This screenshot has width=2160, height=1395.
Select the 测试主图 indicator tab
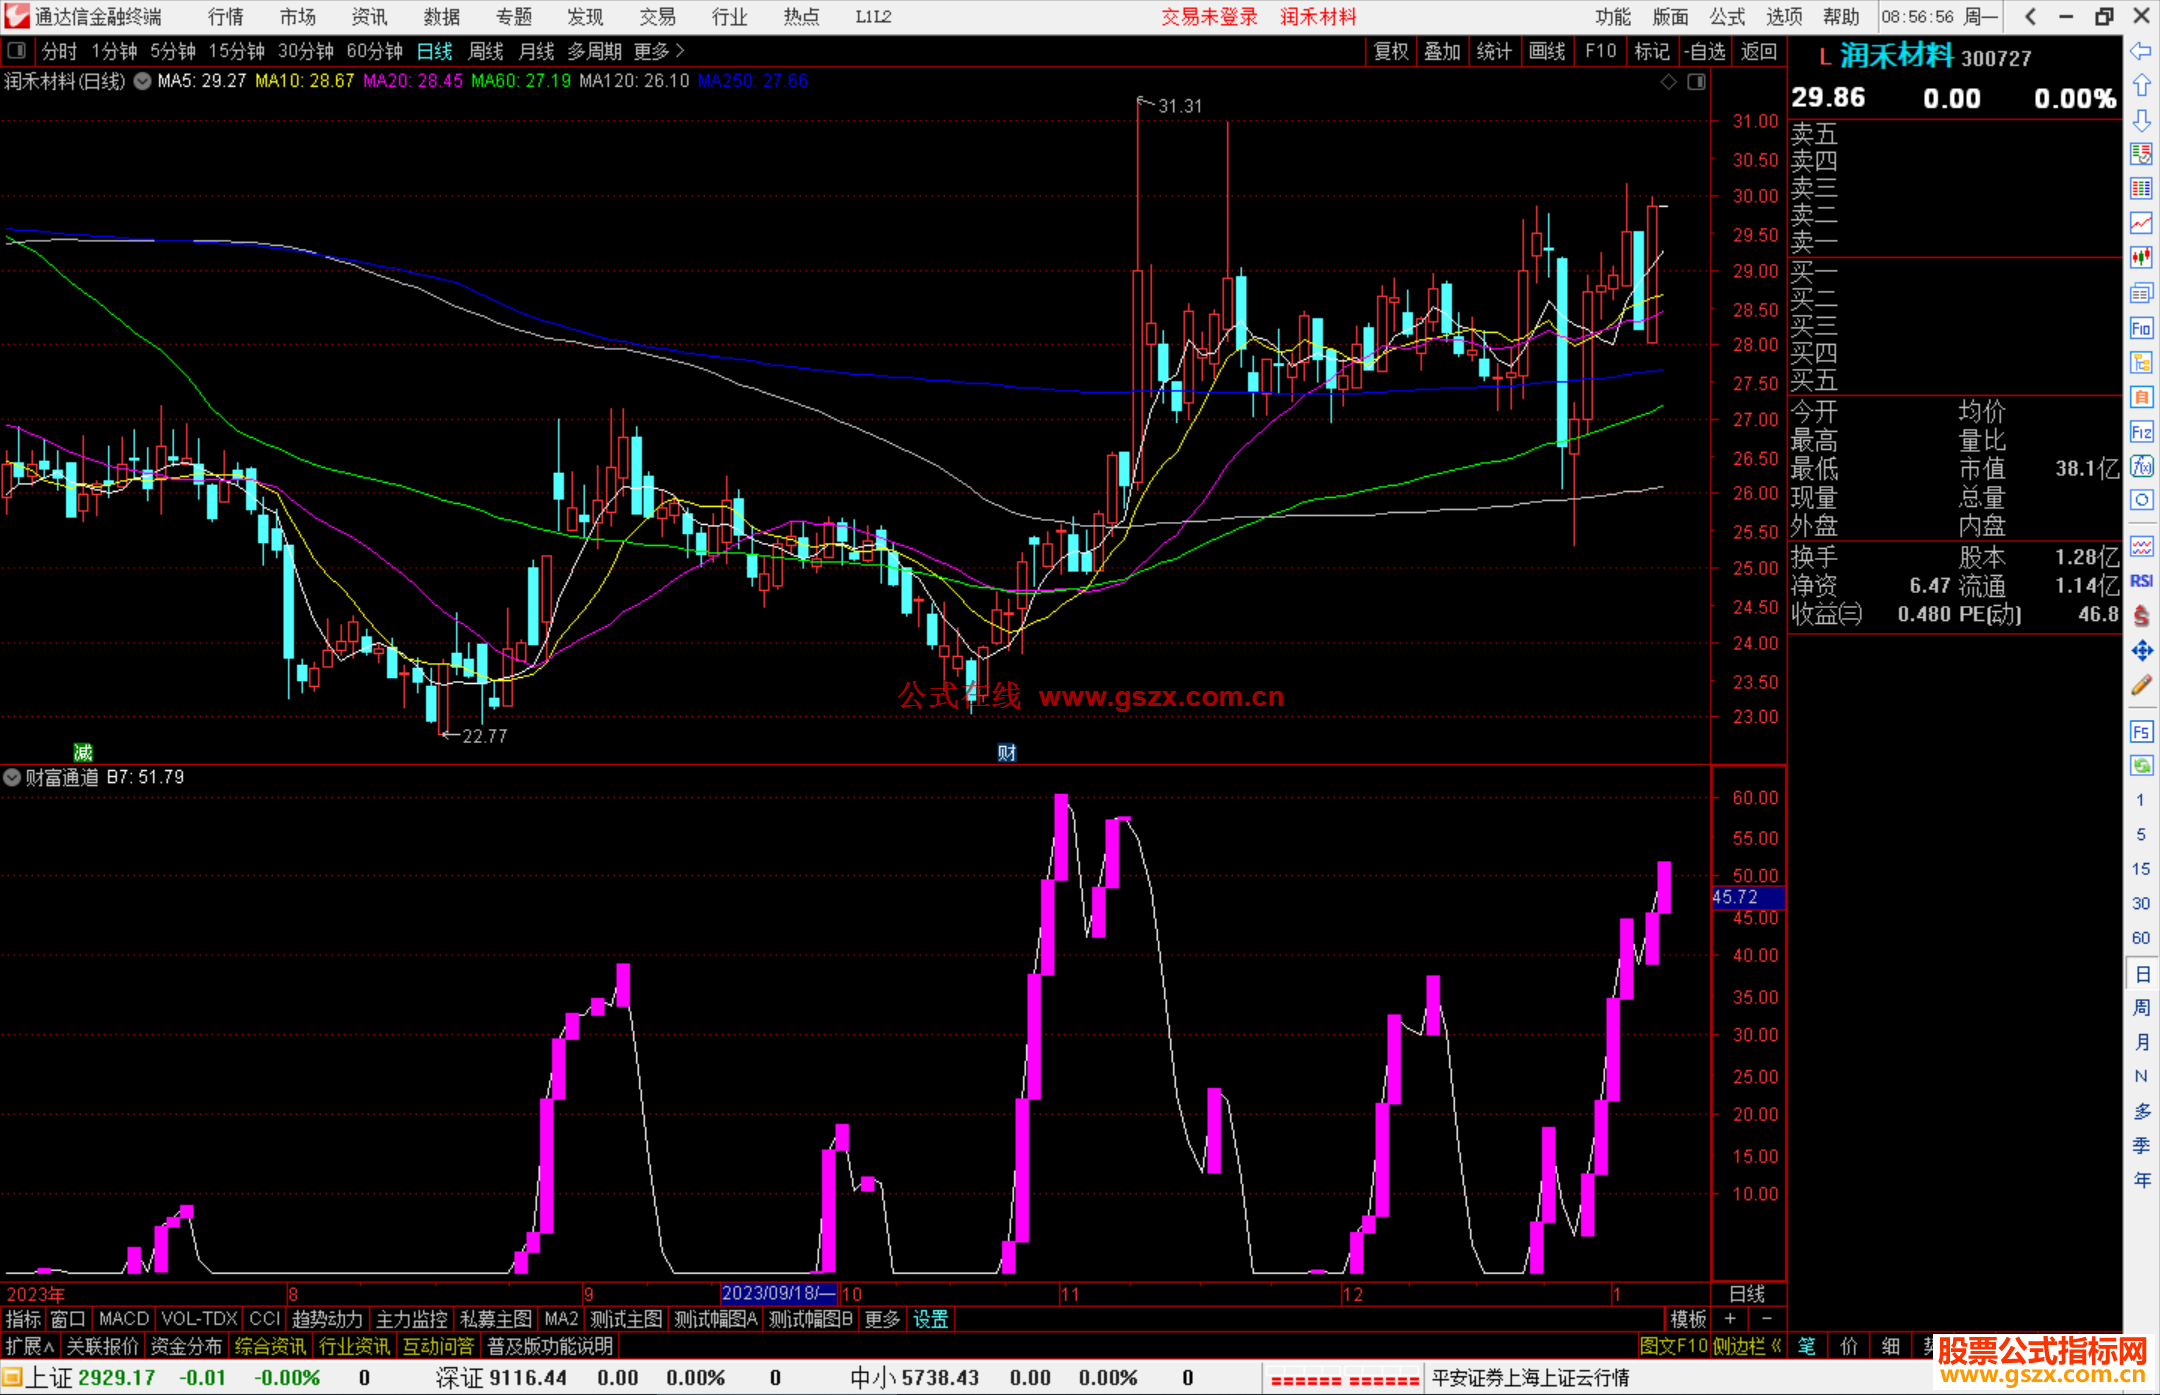tap(626, 1319)
